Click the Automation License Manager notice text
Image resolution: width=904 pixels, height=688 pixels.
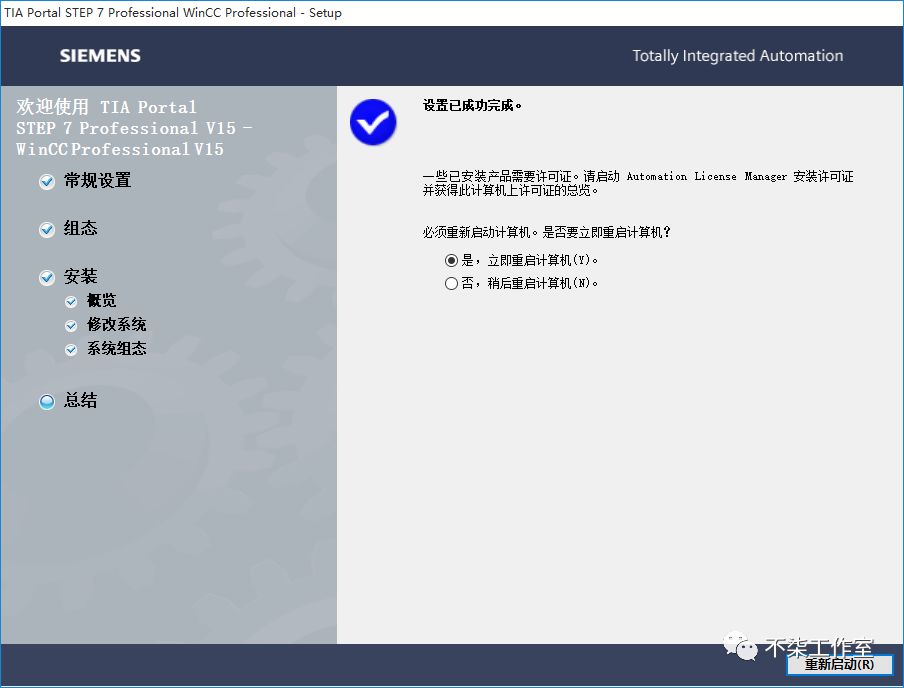click(x=638, y=183)
